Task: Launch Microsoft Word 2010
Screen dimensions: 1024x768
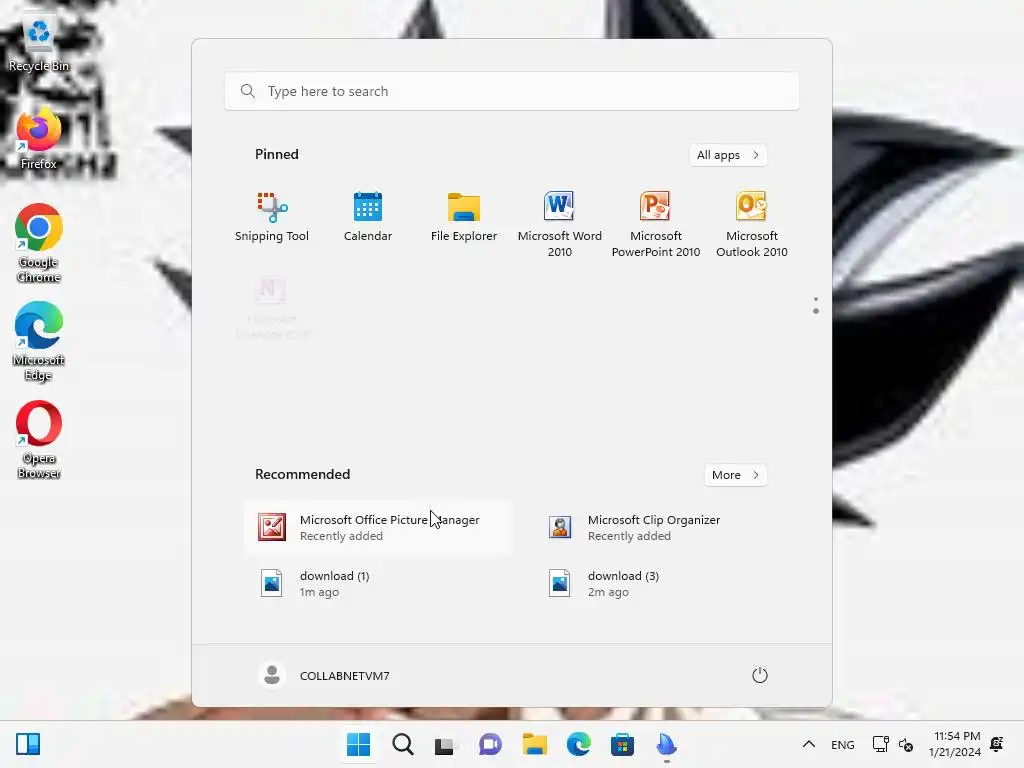Action: click(560, 225)
